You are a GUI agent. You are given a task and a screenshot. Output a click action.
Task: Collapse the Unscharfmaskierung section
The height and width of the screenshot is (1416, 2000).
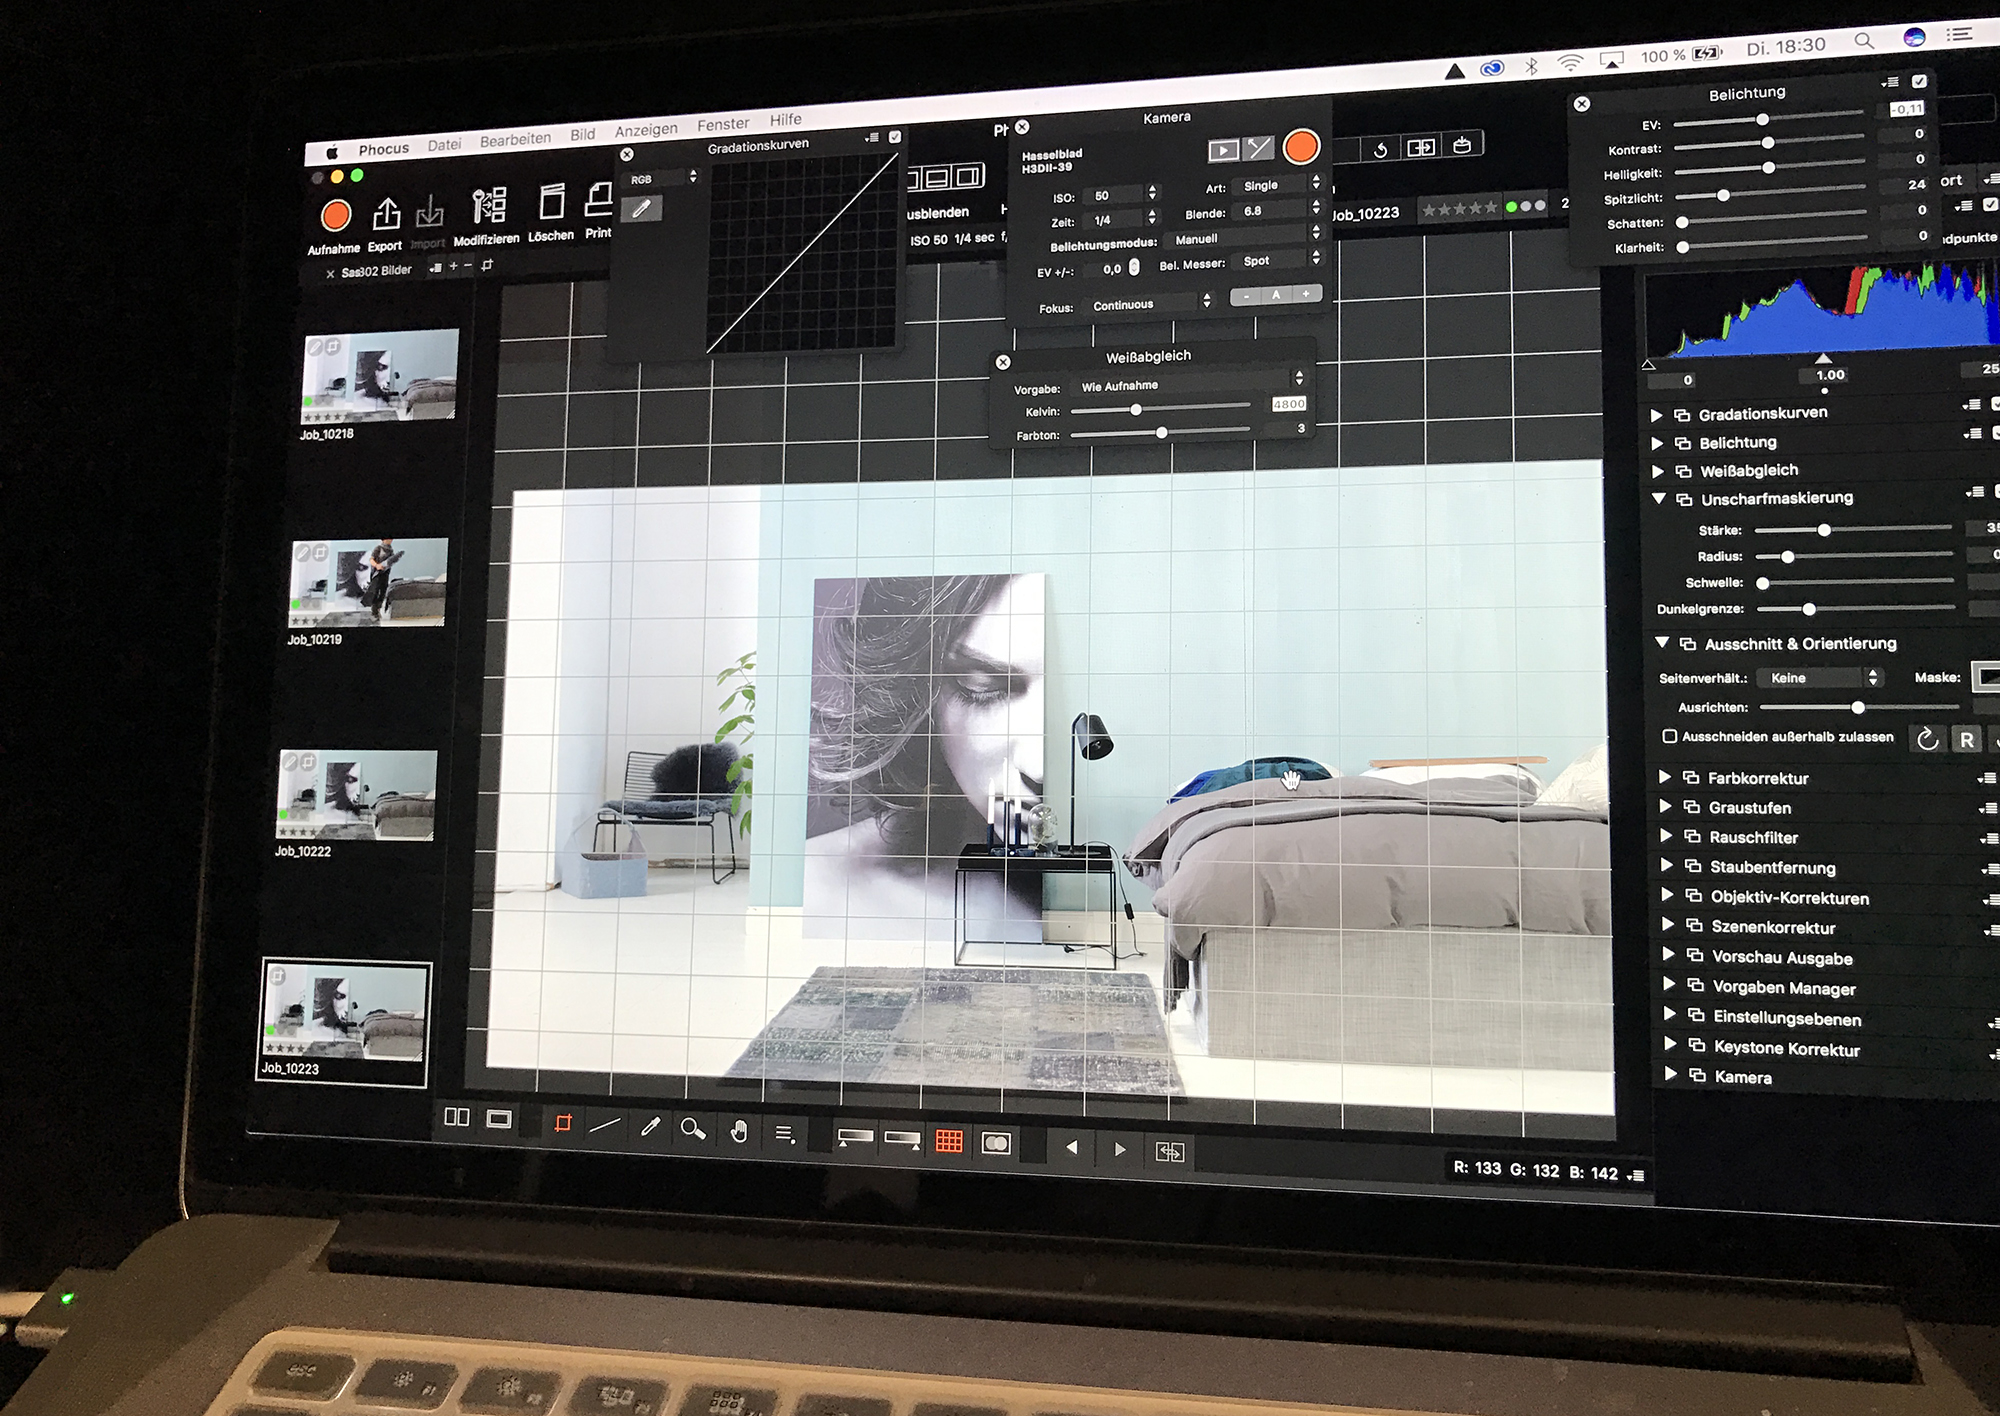point(1659,498)
